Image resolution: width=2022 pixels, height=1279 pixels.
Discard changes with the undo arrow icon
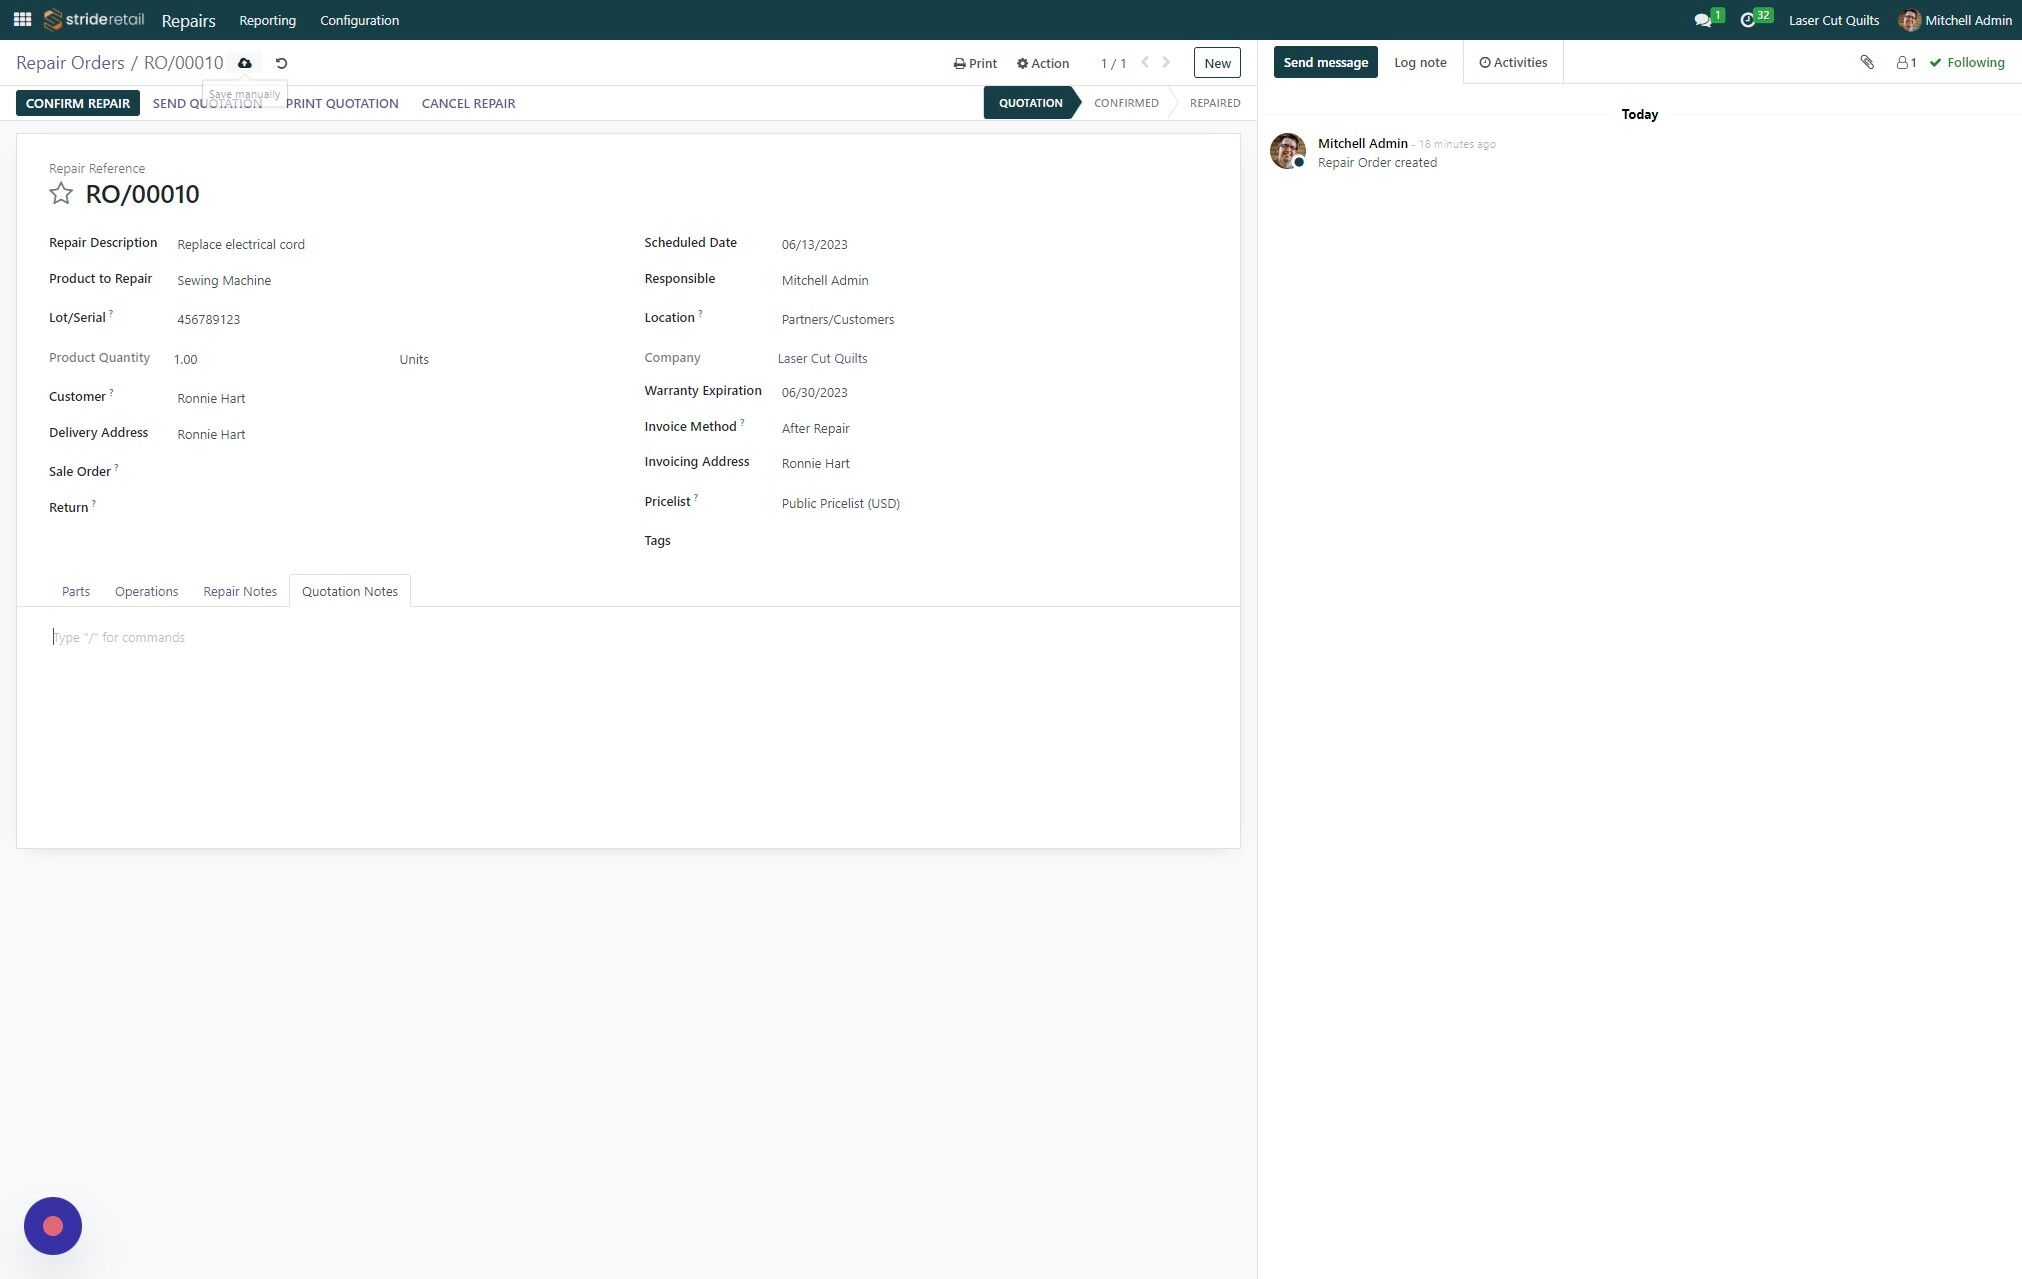tap(281, 63)
